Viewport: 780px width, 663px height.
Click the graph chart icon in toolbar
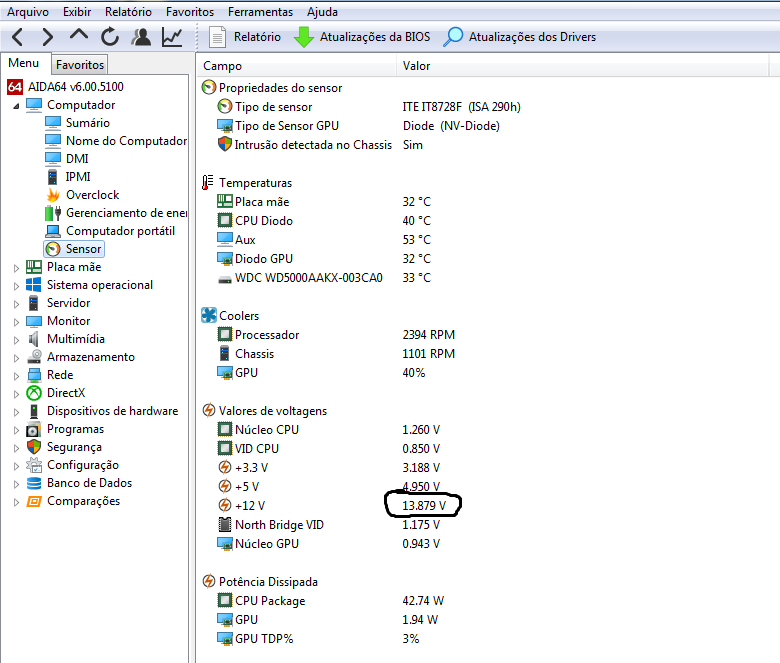[172, 37]
